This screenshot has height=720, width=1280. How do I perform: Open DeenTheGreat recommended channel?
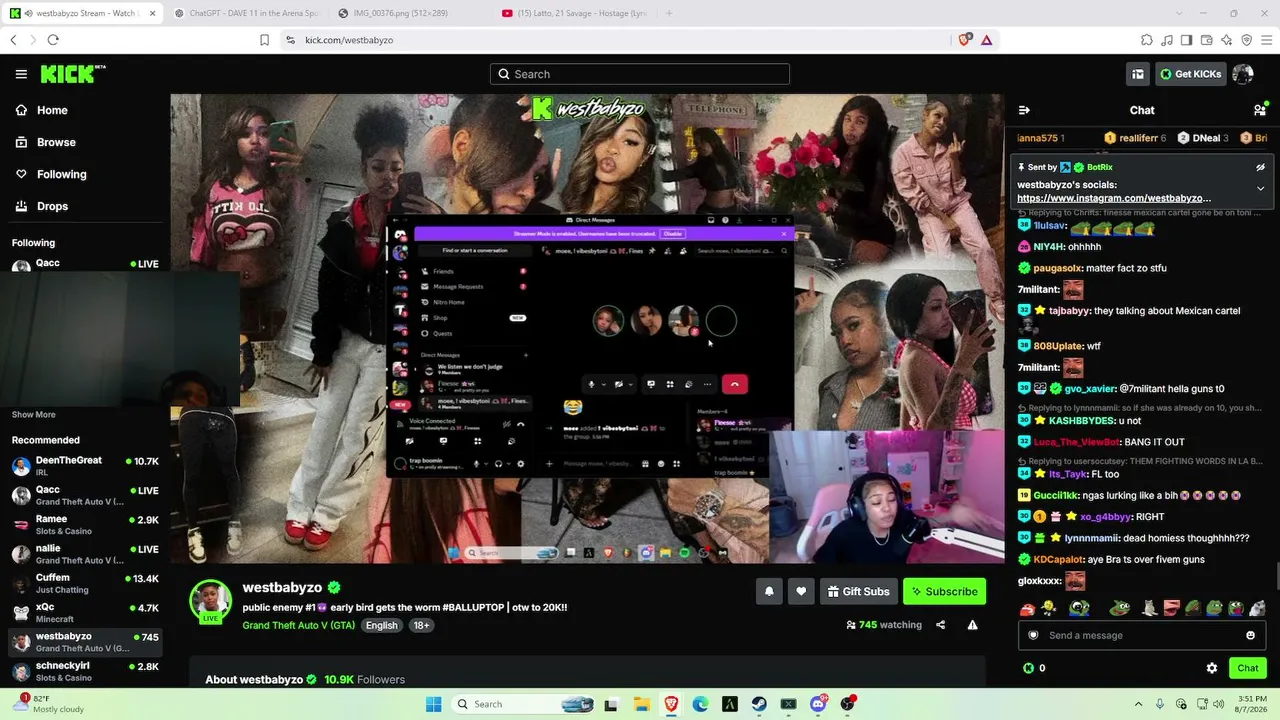pos(84,466)
